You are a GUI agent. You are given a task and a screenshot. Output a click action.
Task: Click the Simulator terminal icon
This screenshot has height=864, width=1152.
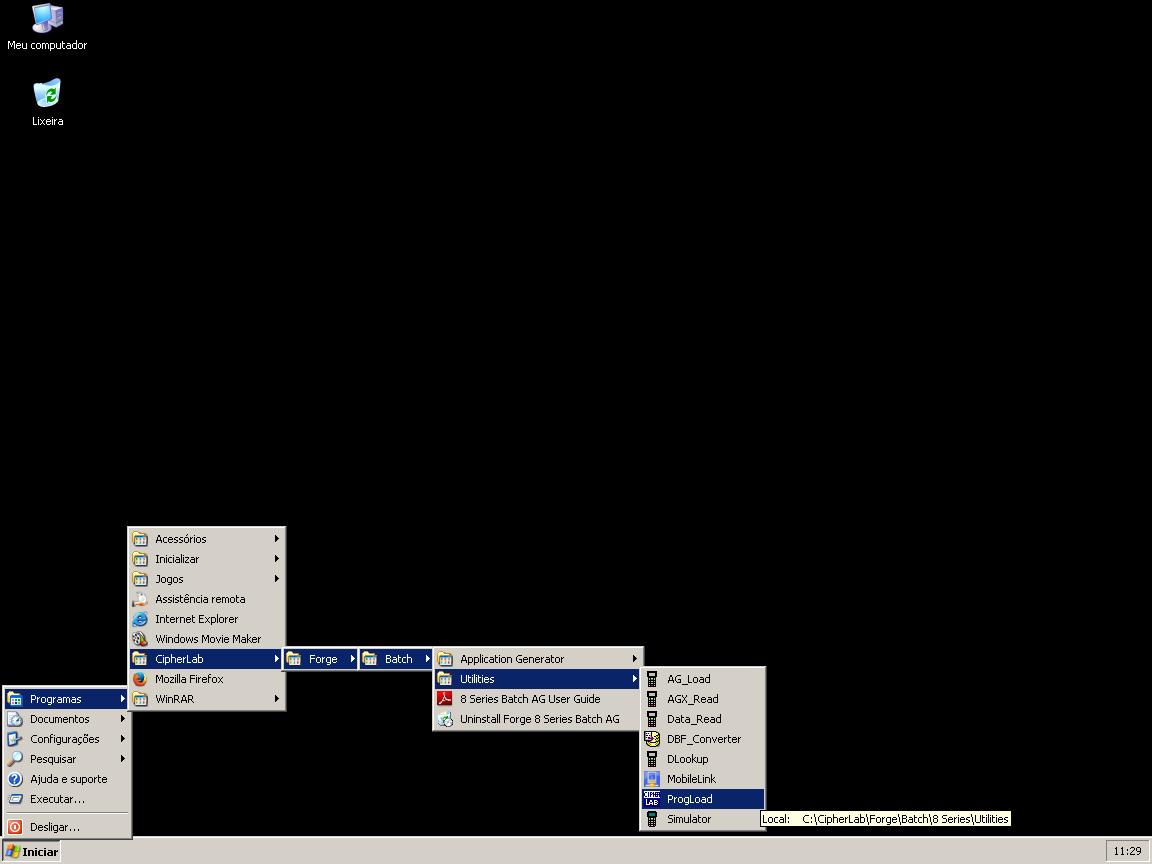click(x=652, y=818)
